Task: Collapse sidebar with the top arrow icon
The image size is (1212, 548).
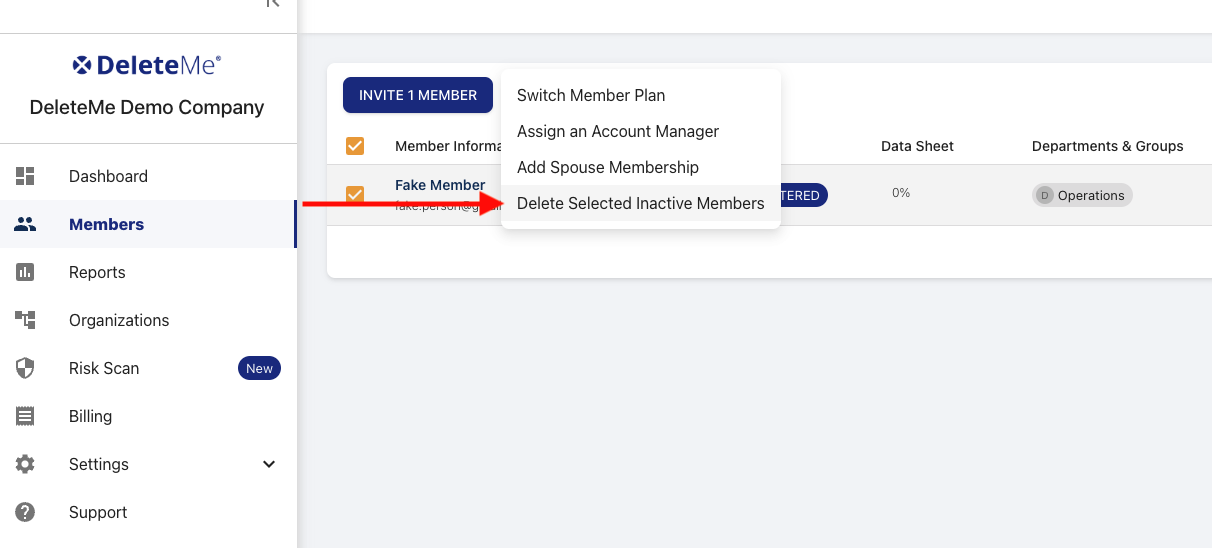Action: point(272,3)
